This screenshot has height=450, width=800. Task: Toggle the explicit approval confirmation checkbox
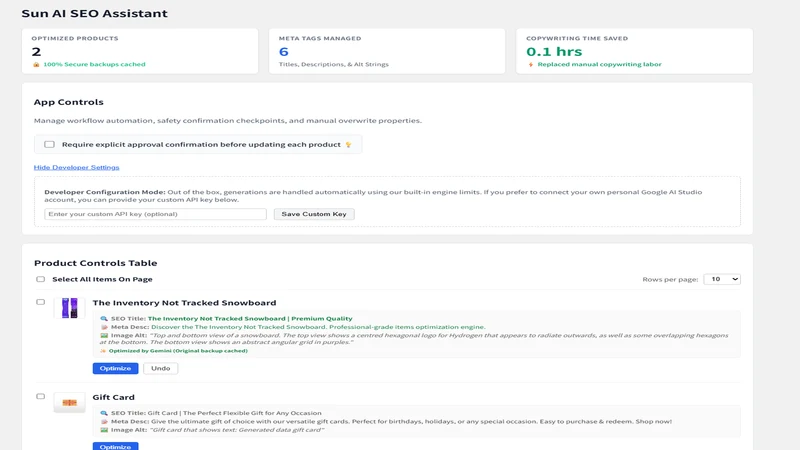pyautogui.click(x=49, y=144)
